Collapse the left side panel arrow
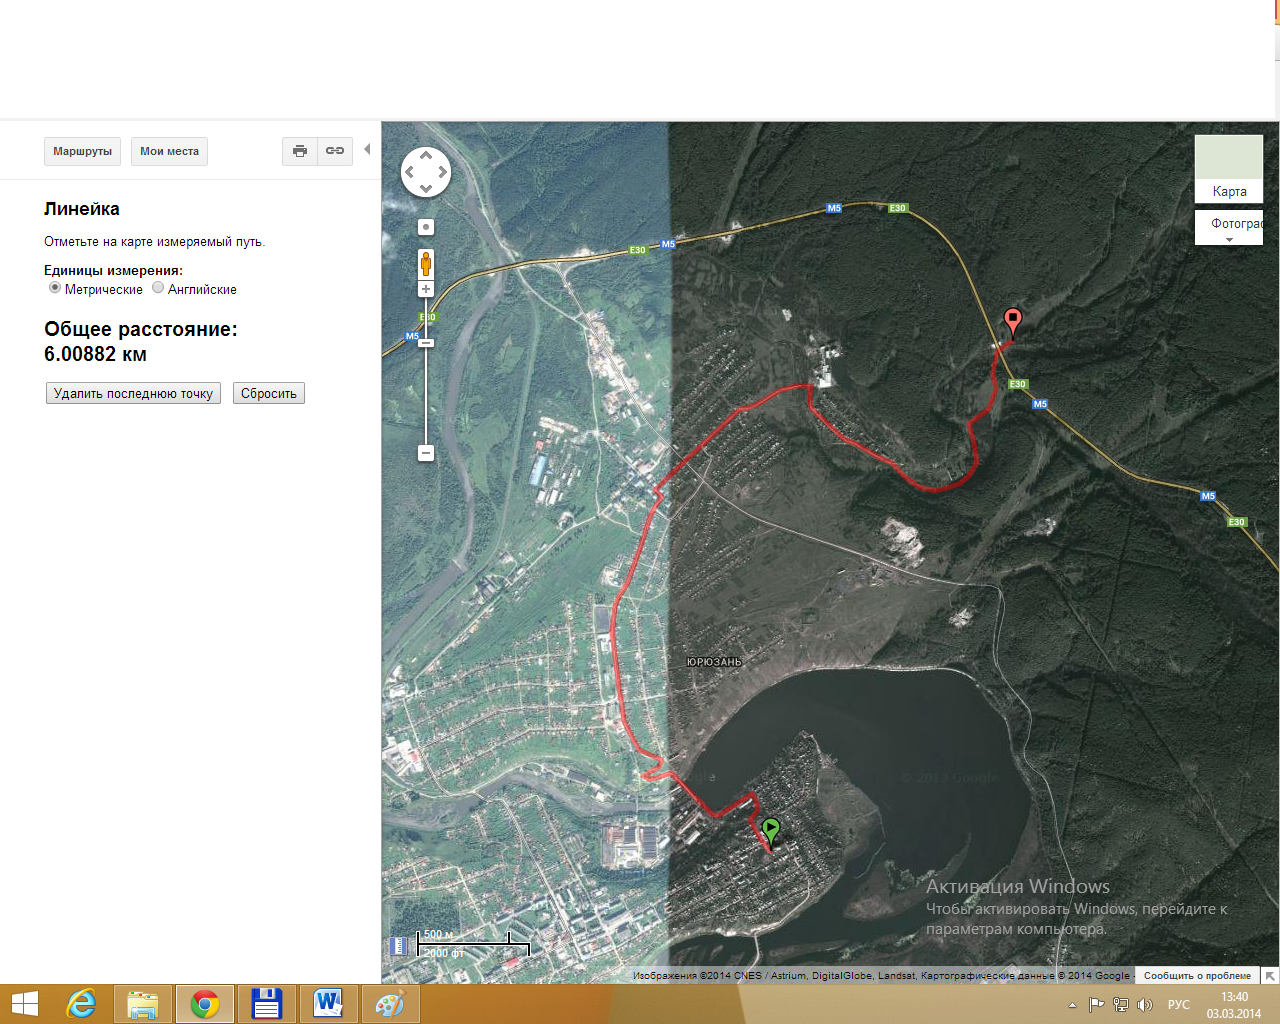Screen dimensions: 1280x1024 coord(367,150)
